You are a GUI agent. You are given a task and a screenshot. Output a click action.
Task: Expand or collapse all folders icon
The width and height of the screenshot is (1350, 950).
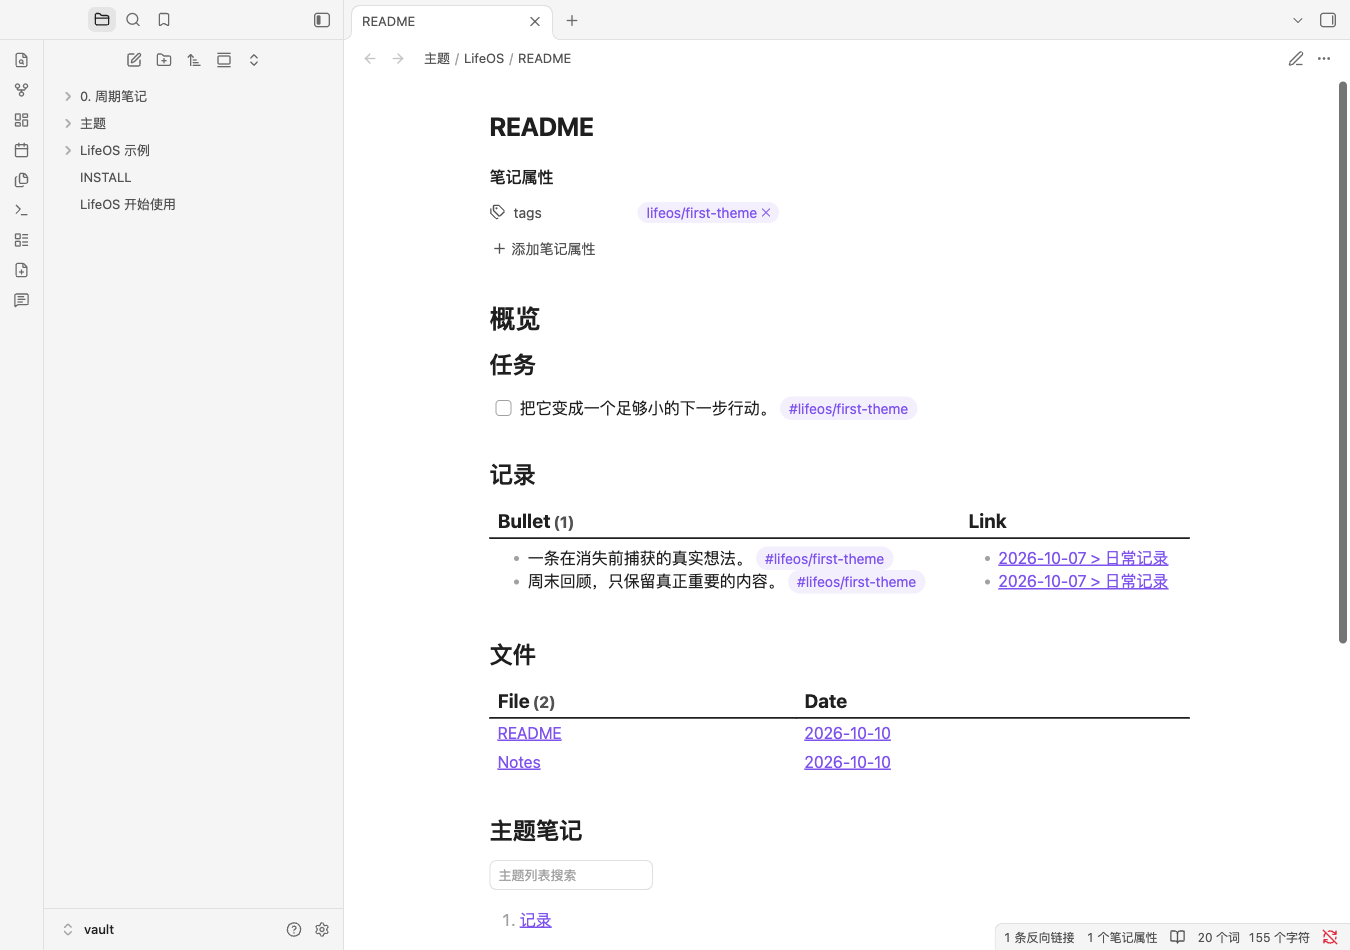254,60
